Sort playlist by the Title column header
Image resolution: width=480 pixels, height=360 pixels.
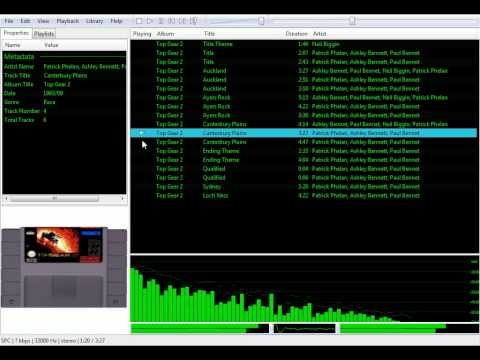coord(209,34)
